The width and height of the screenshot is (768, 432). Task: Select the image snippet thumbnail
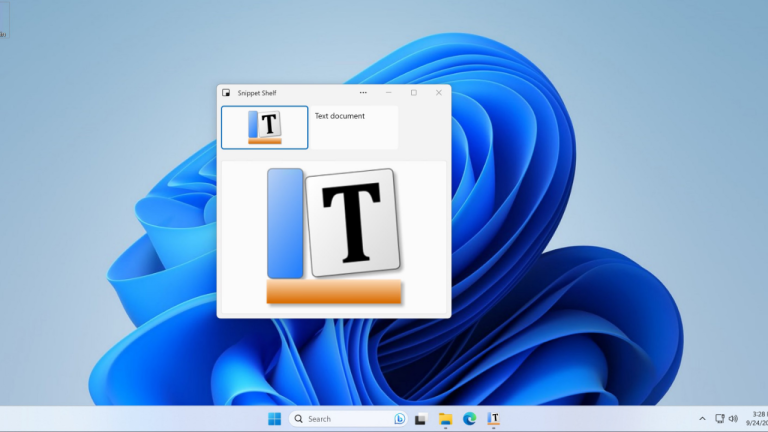tap(264, 127)
